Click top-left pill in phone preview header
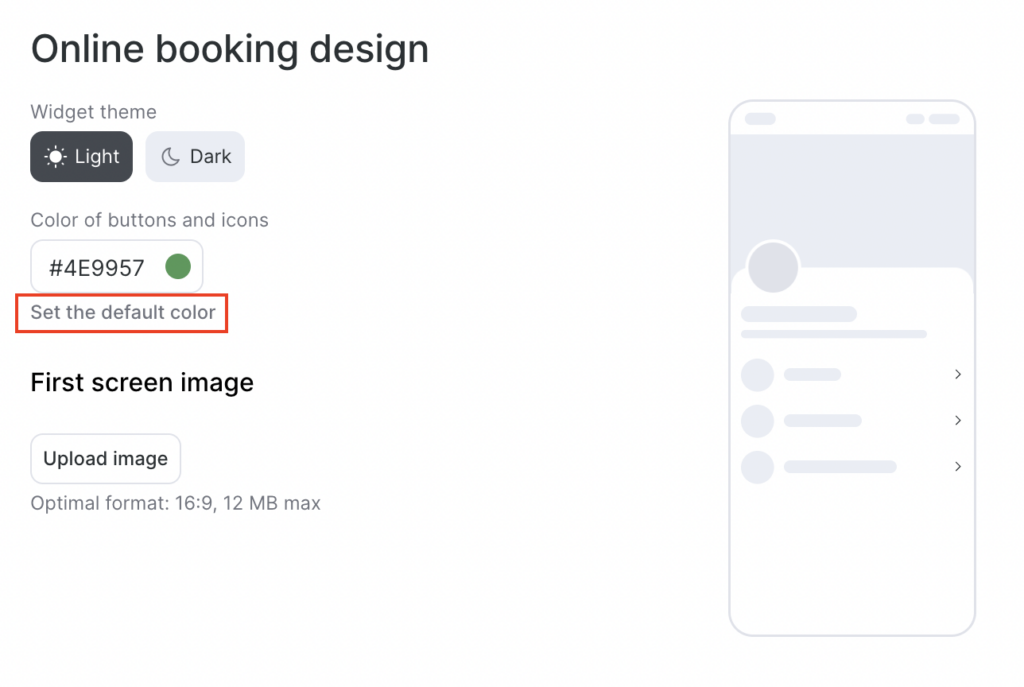This screenshot has height=687, width=1024. click(x=761, y=119)
